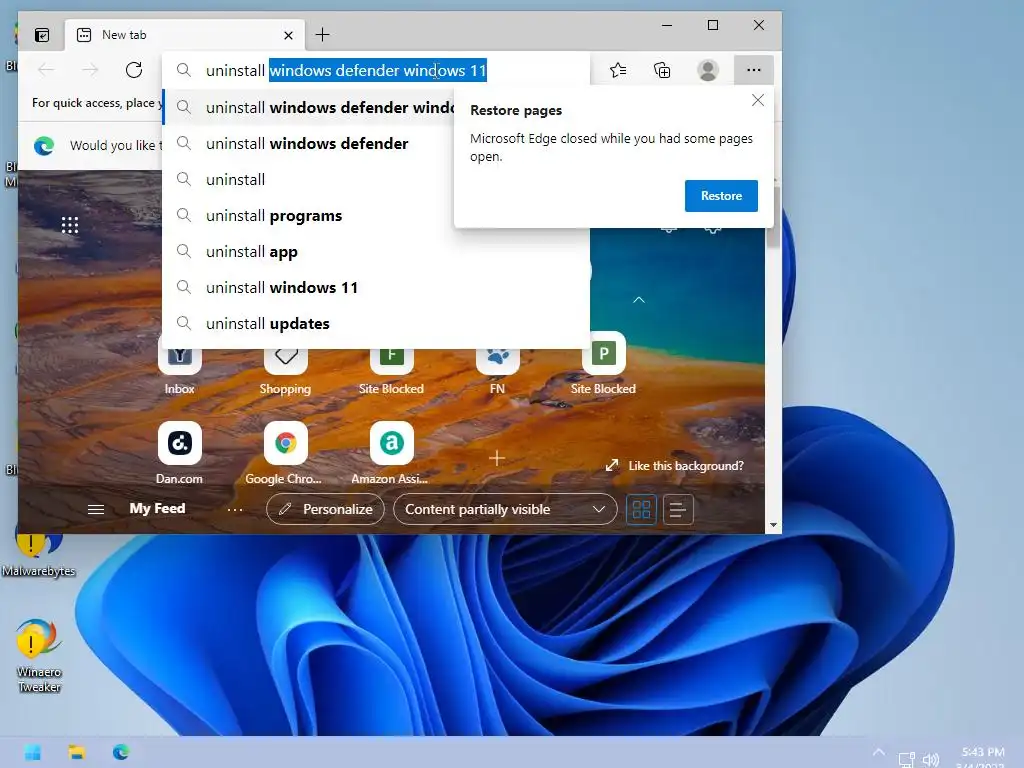Select suggestion 'uninstall updates'
This screenshot has width=1024, height=768.
(x=376, y=323)
